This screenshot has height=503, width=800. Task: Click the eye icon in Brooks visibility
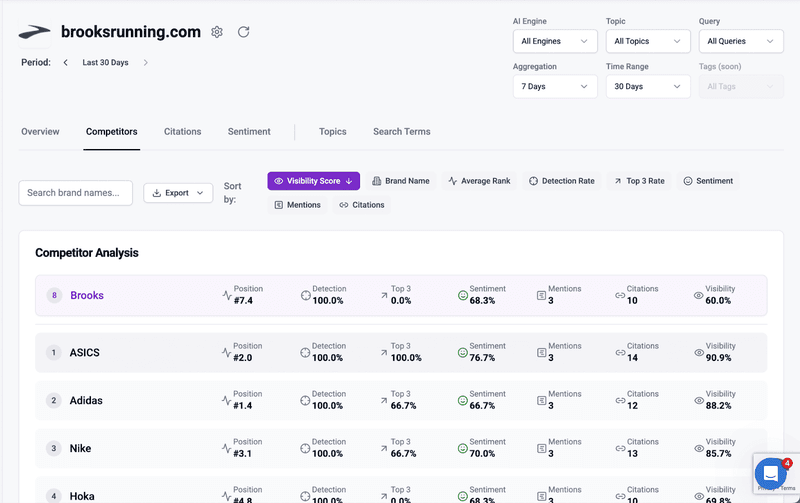point(698,296)
